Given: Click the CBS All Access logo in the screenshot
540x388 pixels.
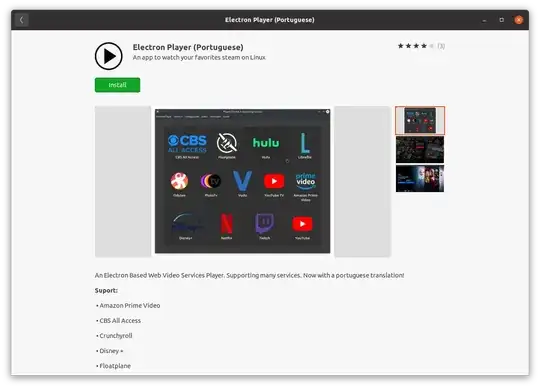Looking at the screenshot, I should coord(187,144).
